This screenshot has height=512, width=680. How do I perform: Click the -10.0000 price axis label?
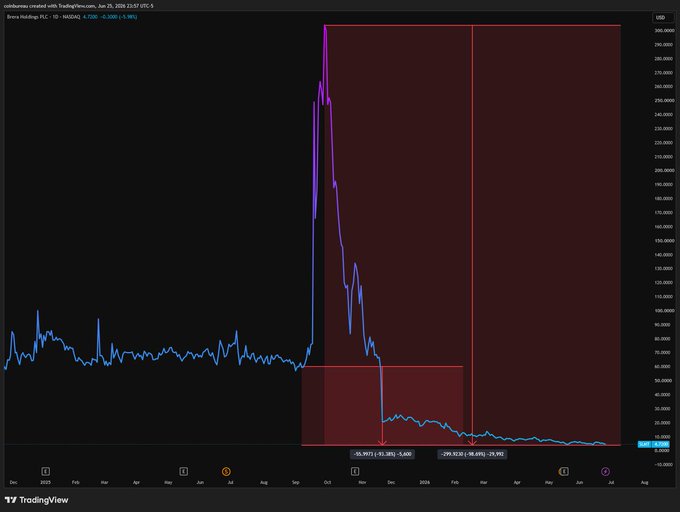tap(663, 464)
